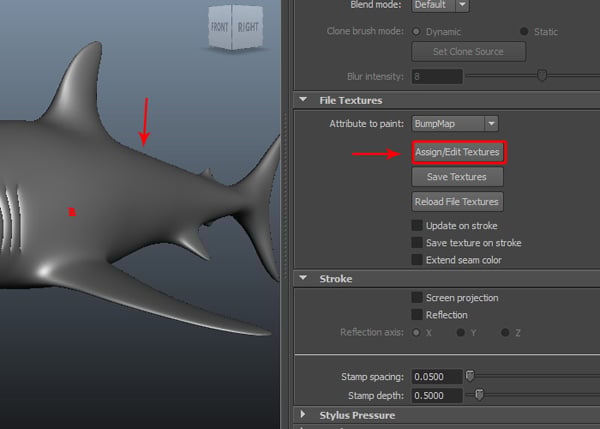Select Reflection axis Z radio button
The image size is (600, 429).
tap(505, 332)
